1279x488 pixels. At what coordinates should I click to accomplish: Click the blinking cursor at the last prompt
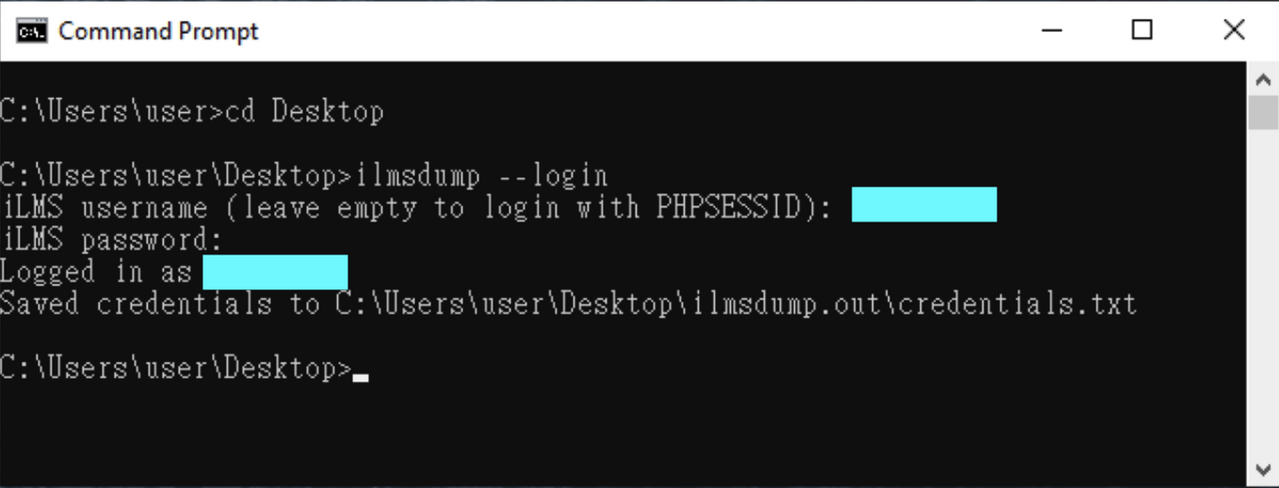(x=361, y=377)
